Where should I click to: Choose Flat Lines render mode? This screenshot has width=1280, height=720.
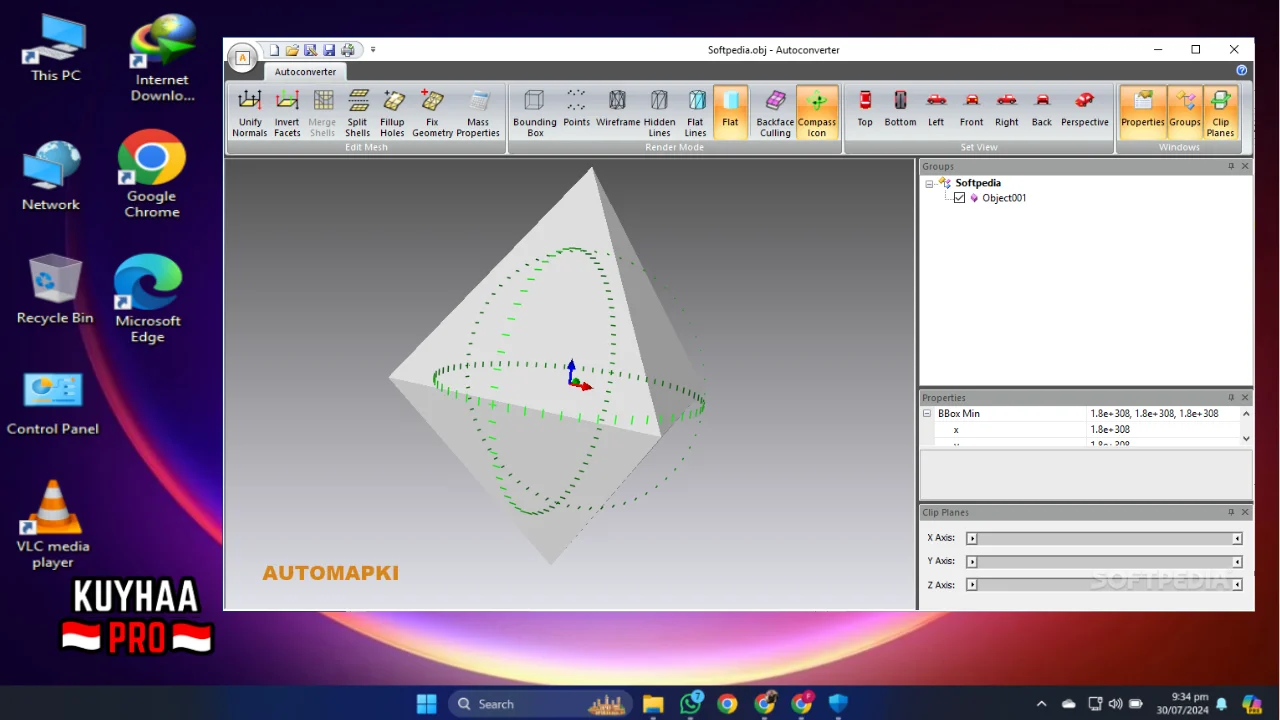pyautogui.click(x=696, y=112)
